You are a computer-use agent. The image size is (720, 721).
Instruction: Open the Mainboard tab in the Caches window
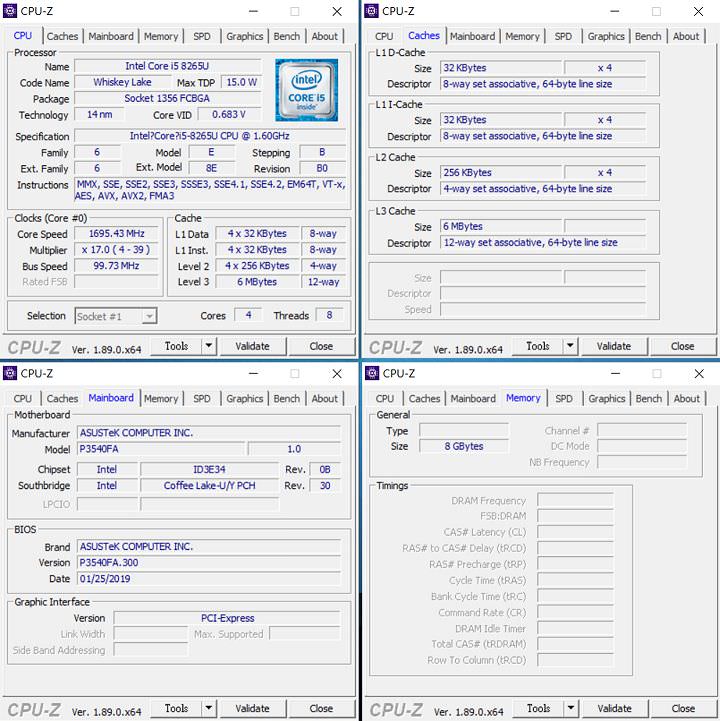click(472, 36)
